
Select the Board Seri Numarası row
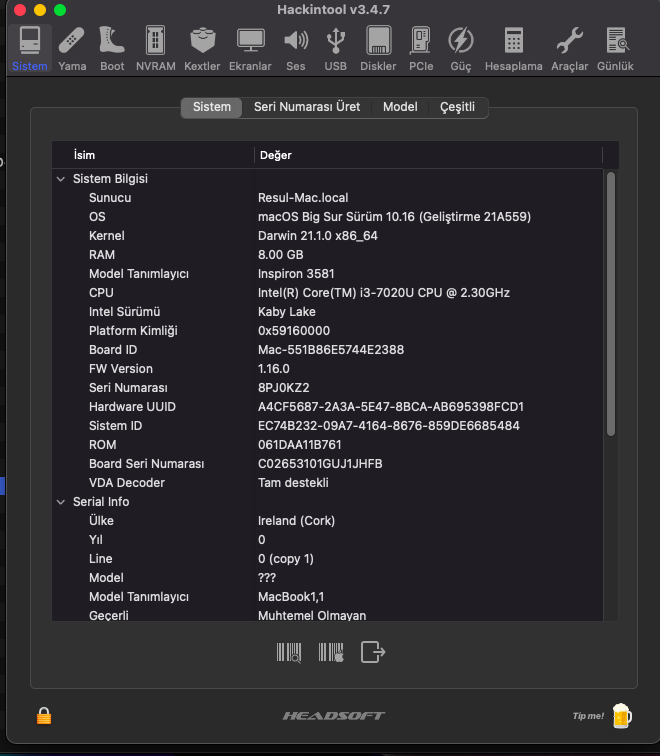(x=328, y=464)
